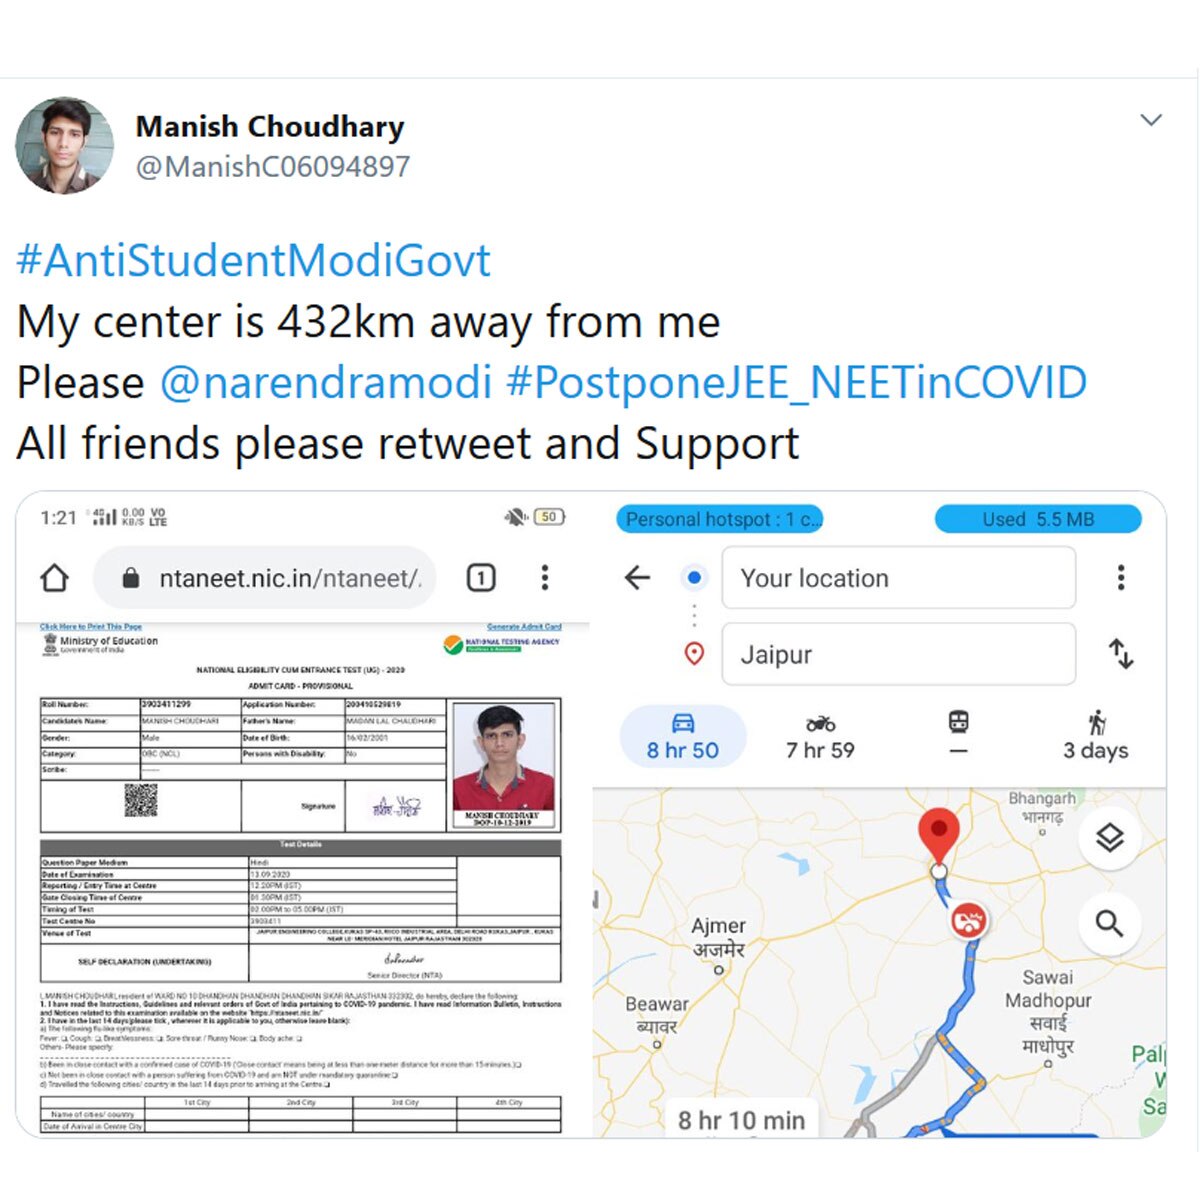
Task: Open the #AntiStudentModiGovt hashtag
Action: pyautogui.click(x=254, y=261)
